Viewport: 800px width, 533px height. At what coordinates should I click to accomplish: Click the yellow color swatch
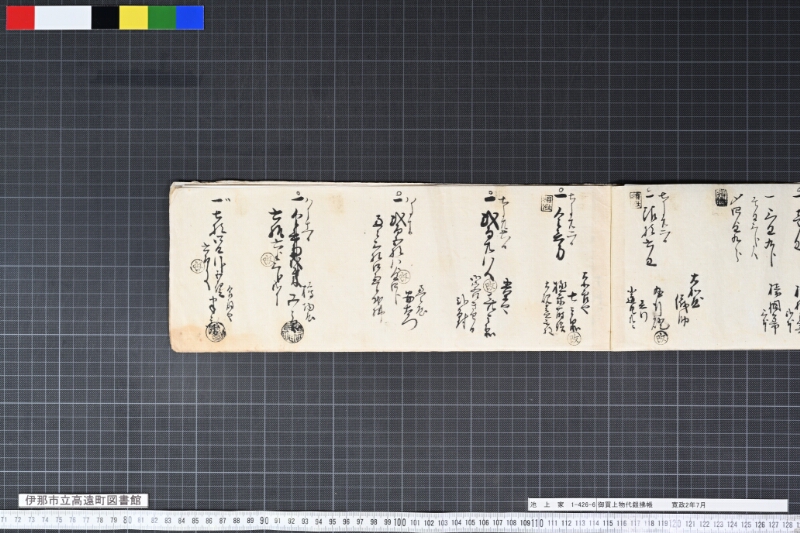coord(134,18)
